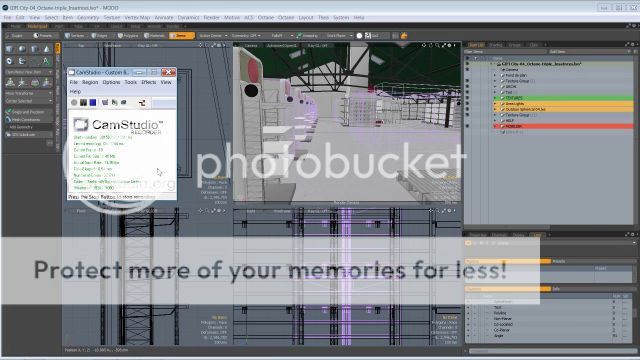The width and height of the screenshot is (640, 360).
Task: Activate the highlighted Items selection mode
Action: tap(182, 36)
